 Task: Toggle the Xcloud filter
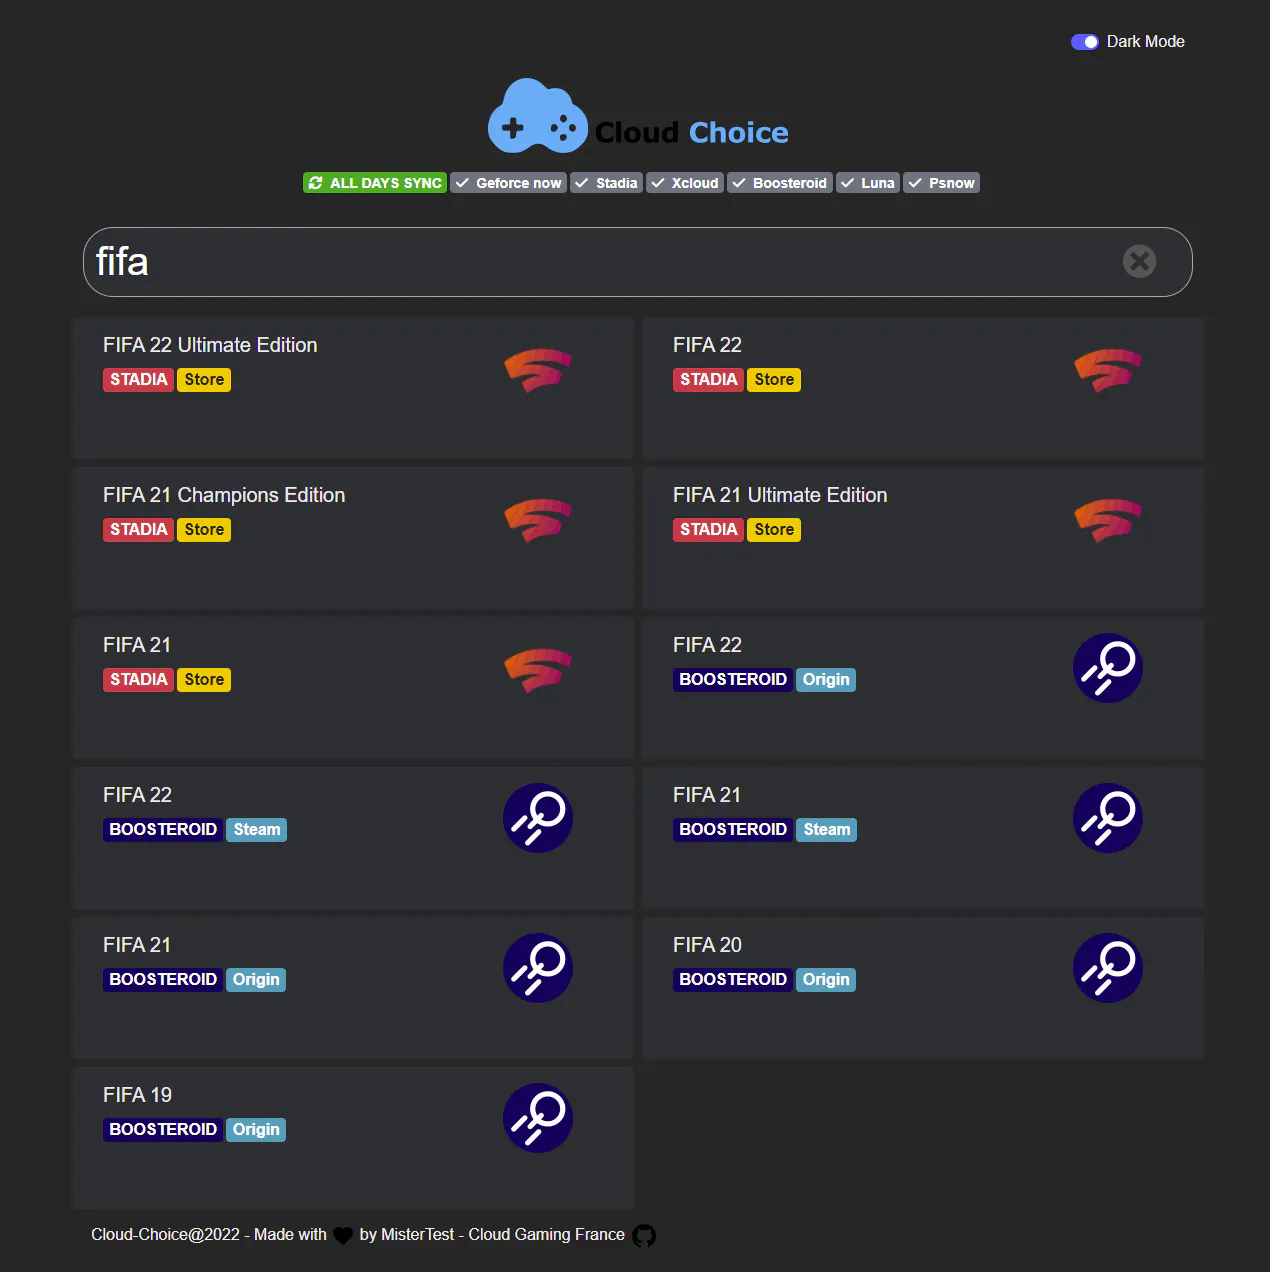click(x=685, y=183)
